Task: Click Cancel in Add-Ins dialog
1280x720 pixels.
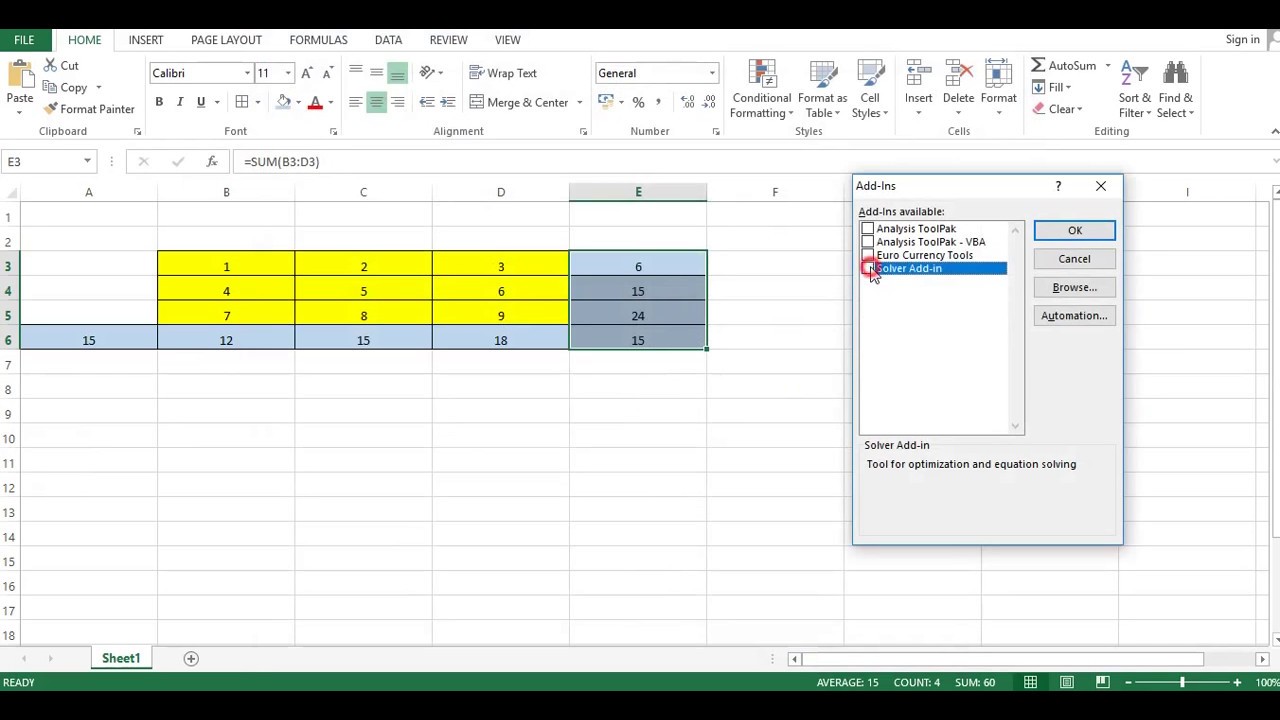Action: tap(1074, 259)
